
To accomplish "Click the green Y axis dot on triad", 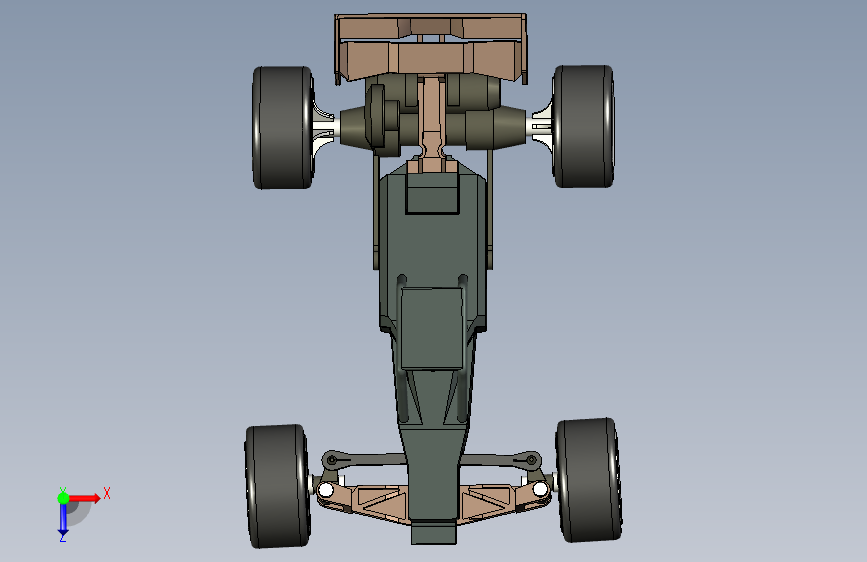I will pos(63,498).
